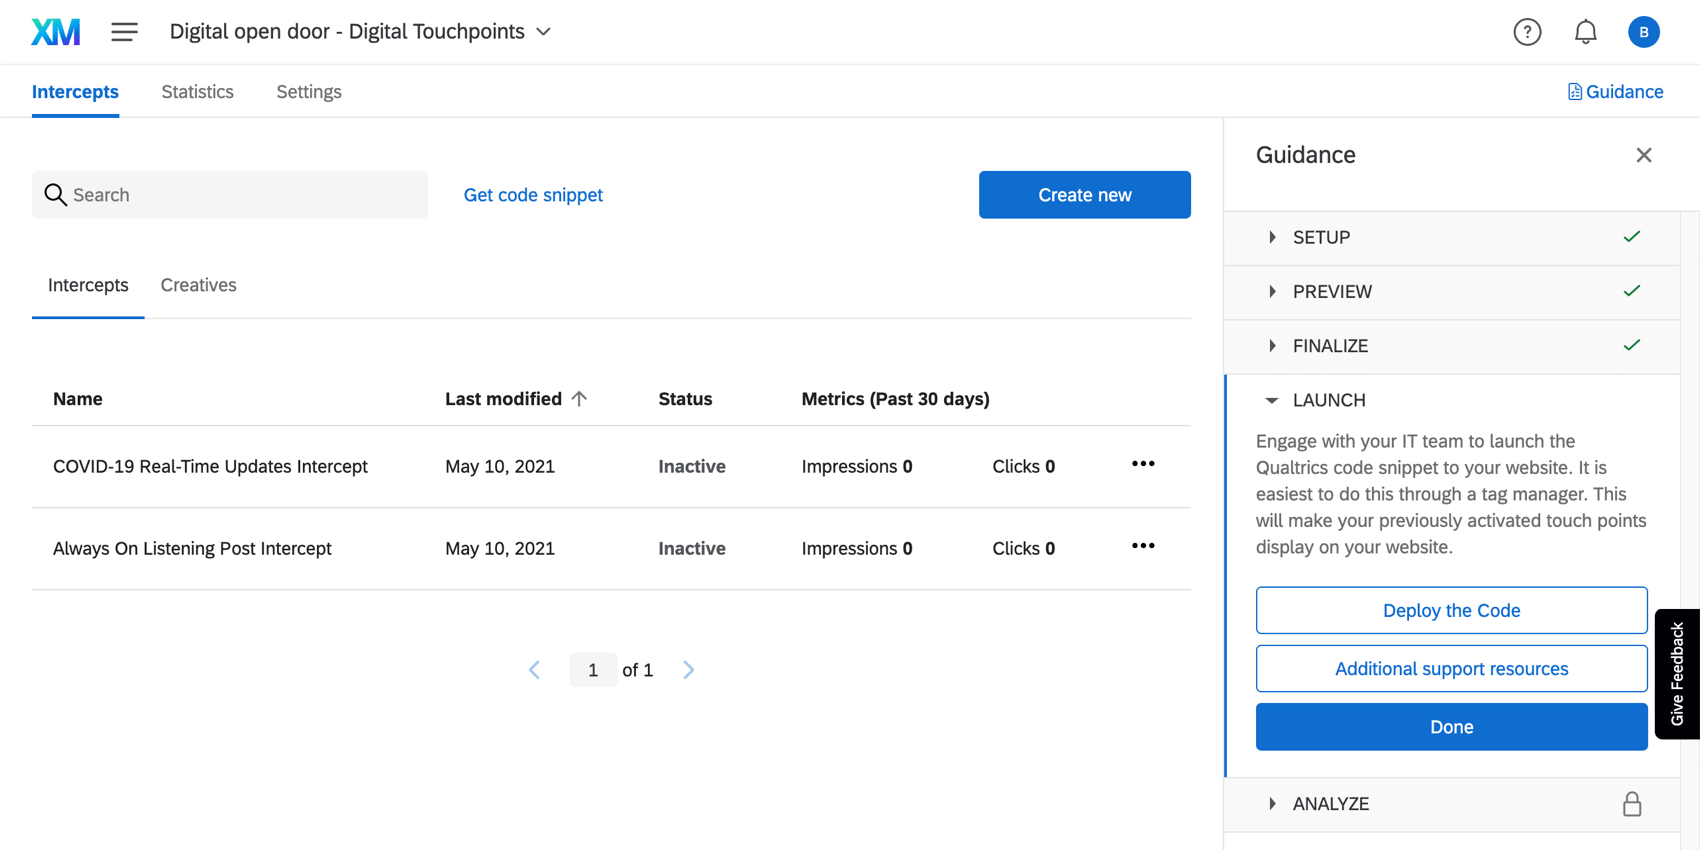Screen dimensions: 1700x850
Task: Open the user account avatar B
Action: click(1644, 32)
